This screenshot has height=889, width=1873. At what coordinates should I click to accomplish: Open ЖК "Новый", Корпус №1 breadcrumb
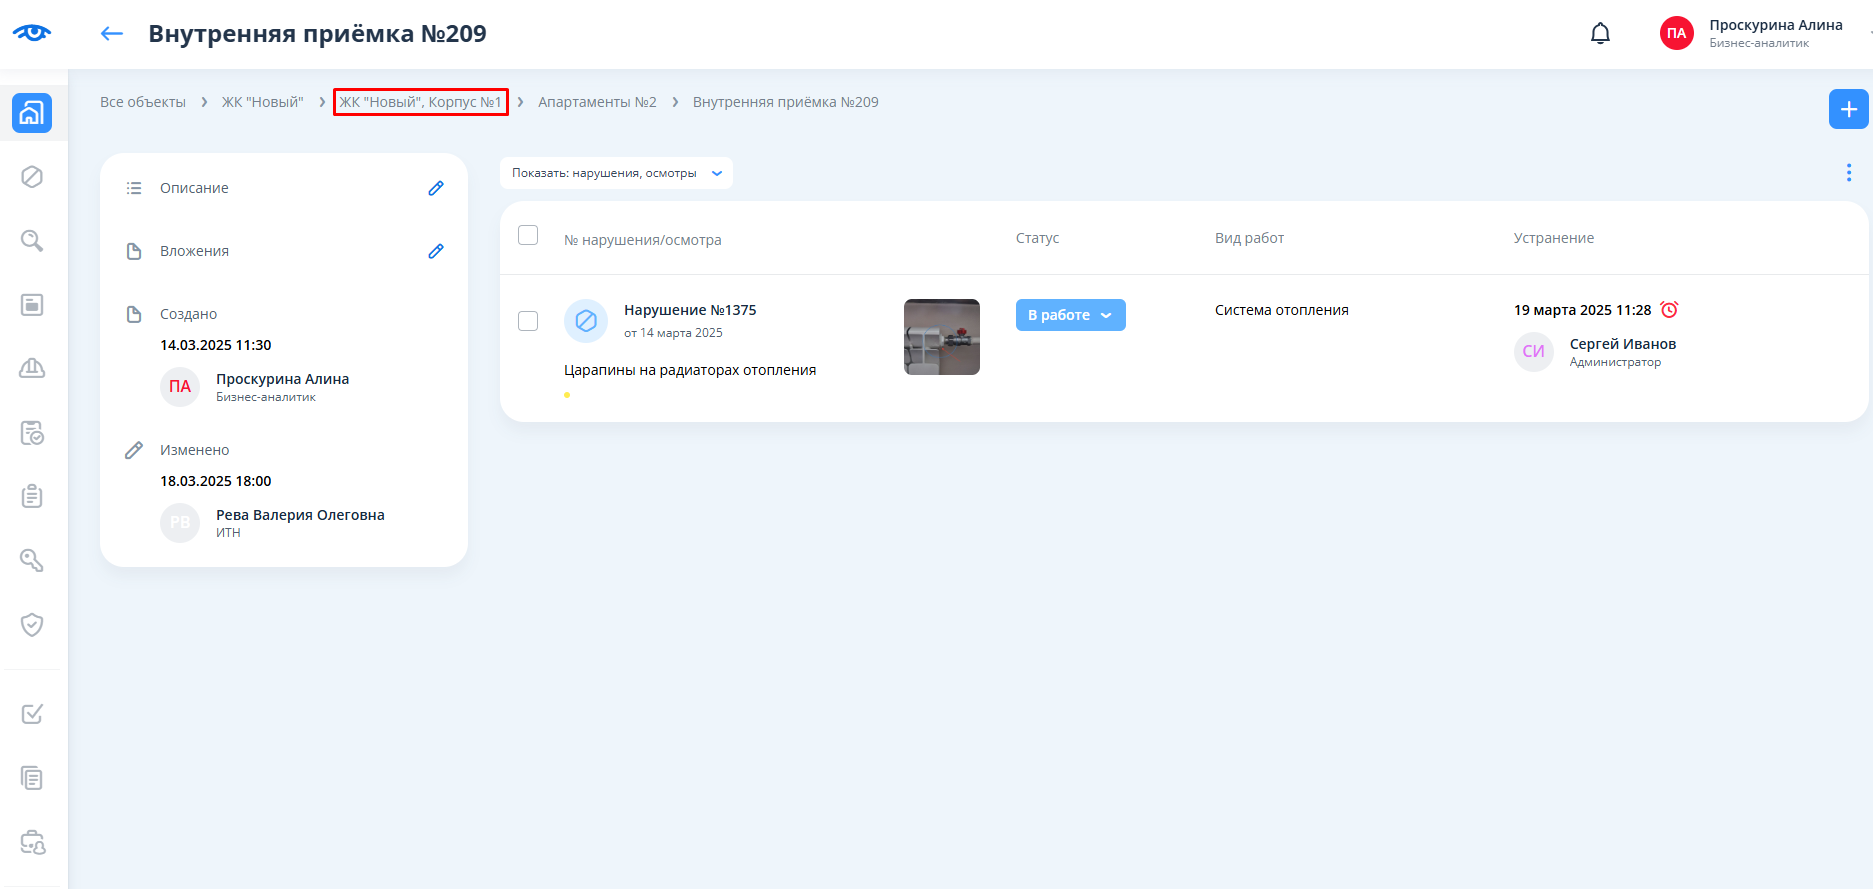pyautogui.click(x=420, y=102)
